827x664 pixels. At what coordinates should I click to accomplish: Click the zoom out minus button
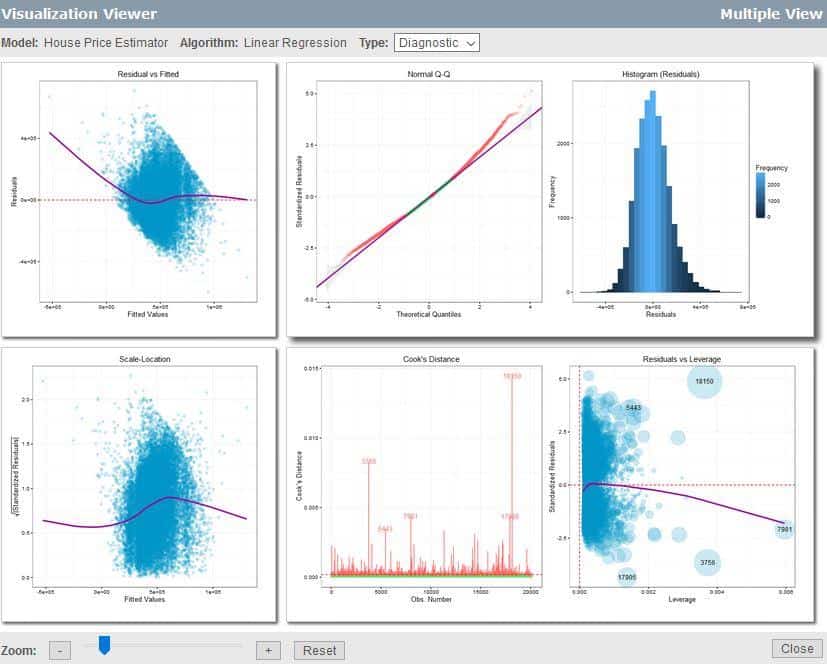(59, 650)
